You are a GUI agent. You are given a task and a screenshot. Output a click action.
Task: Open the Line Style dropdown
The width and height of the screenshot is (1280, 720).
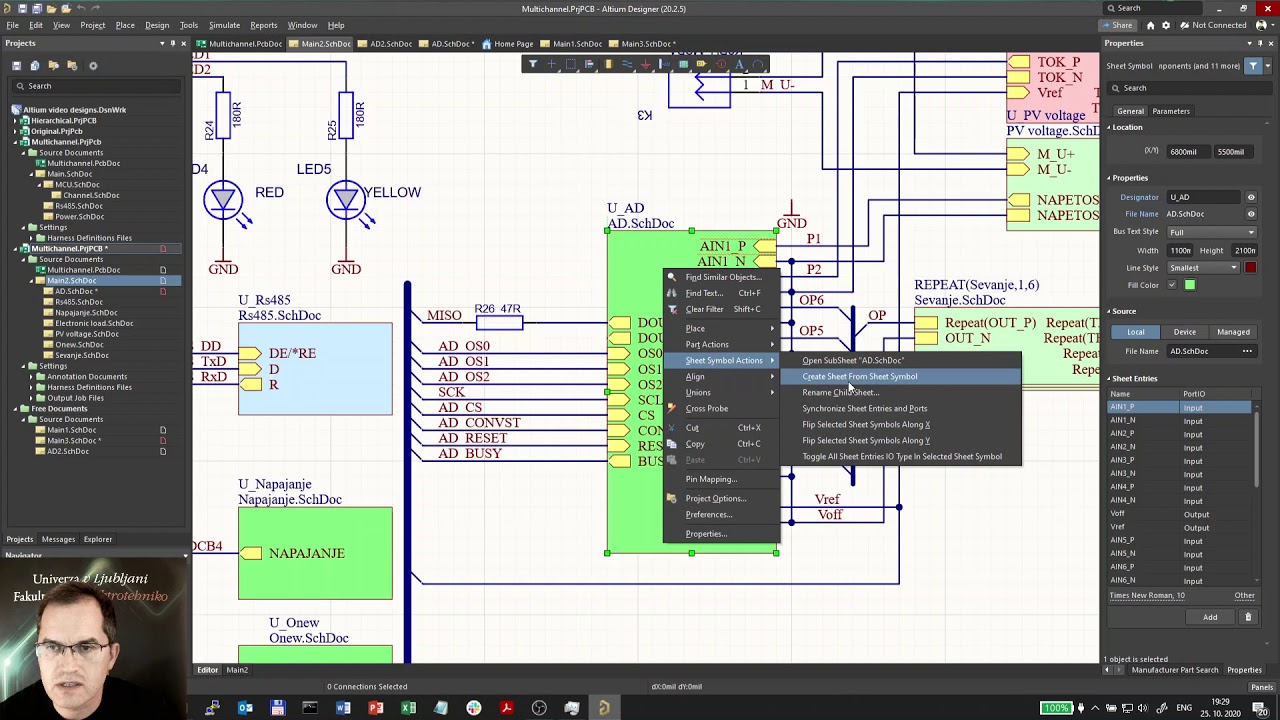click(x=1203, y=268)
